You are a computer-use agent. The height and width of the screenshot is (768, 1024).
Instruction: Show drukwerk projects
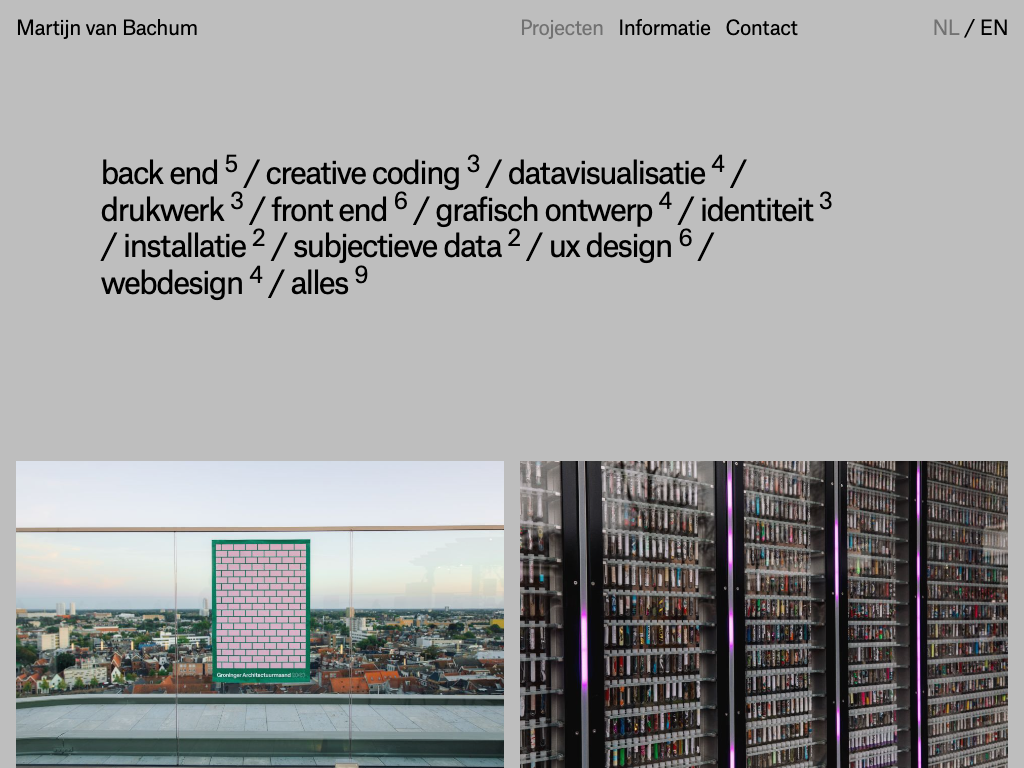click(x=162, y=211)
